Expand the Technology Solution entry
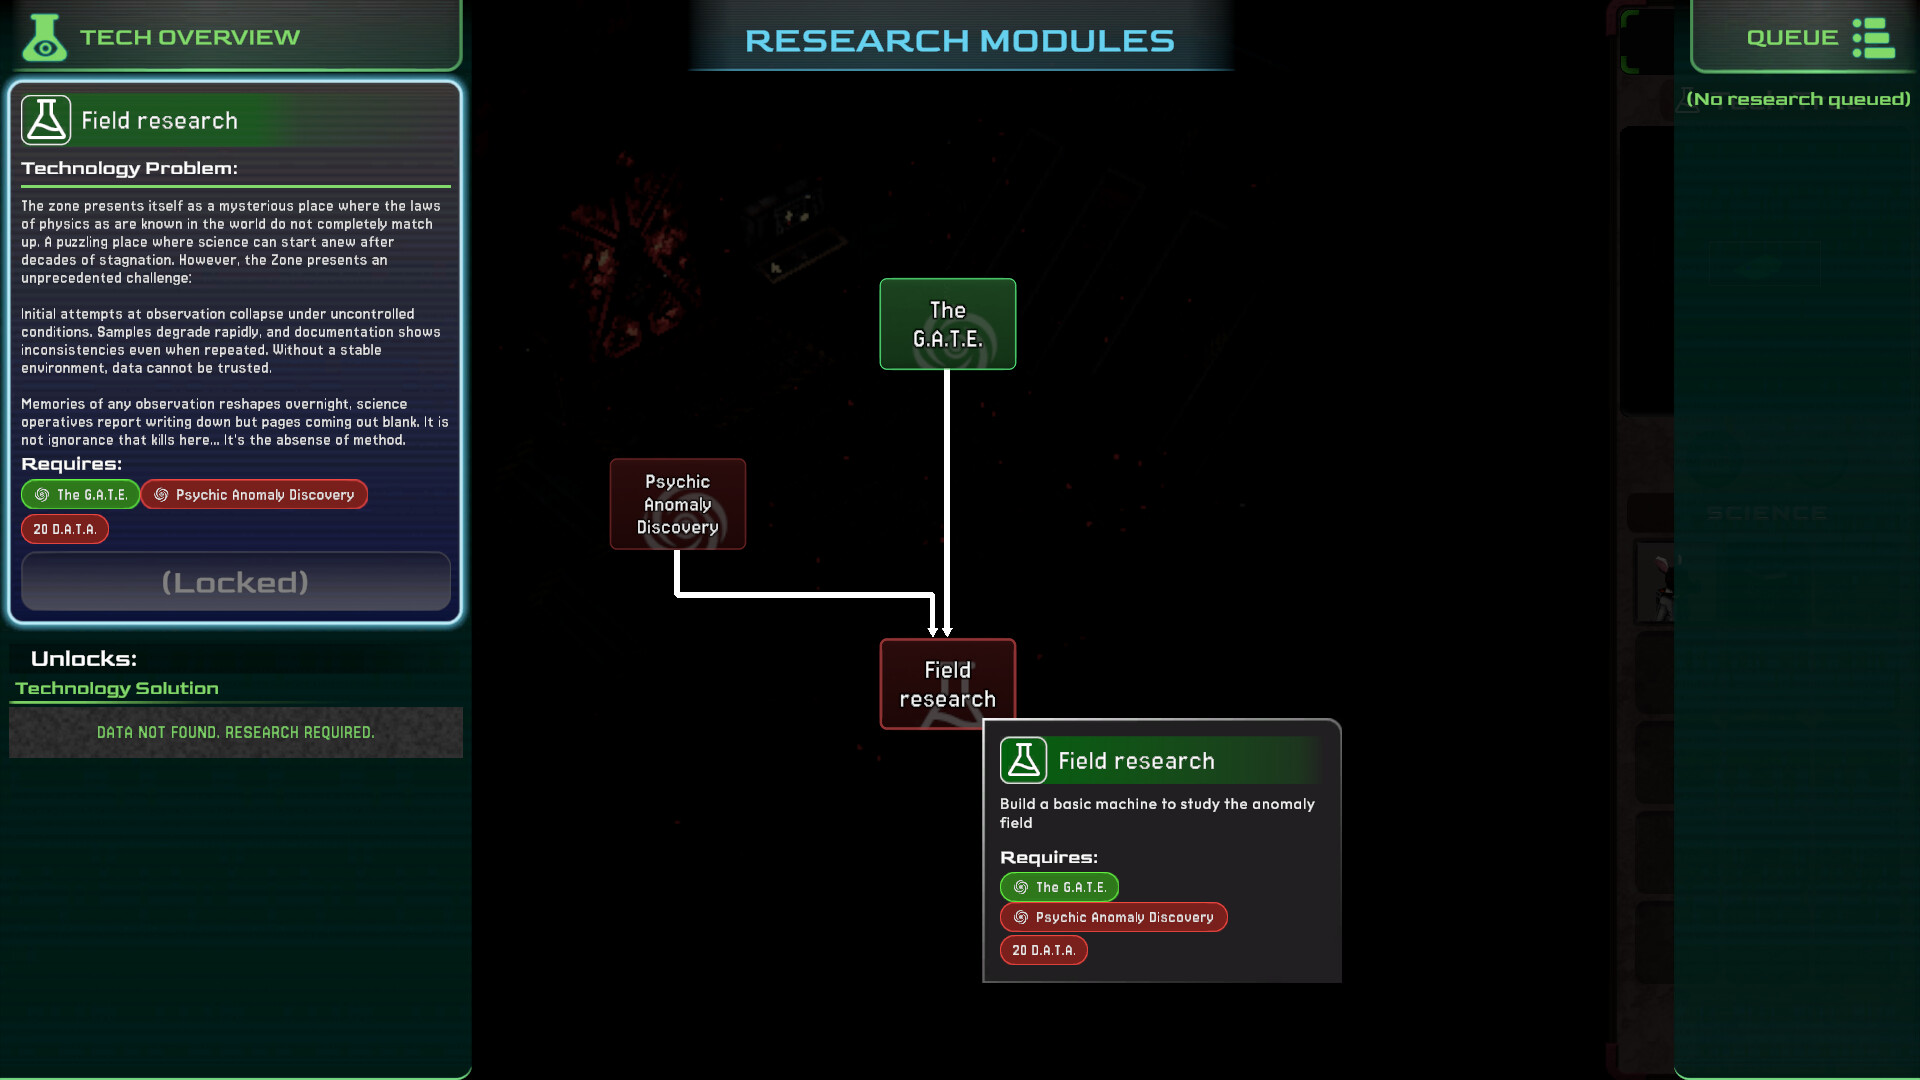Image resolution: width=1920 pixels, height=1080 pixels. point(118,688)
